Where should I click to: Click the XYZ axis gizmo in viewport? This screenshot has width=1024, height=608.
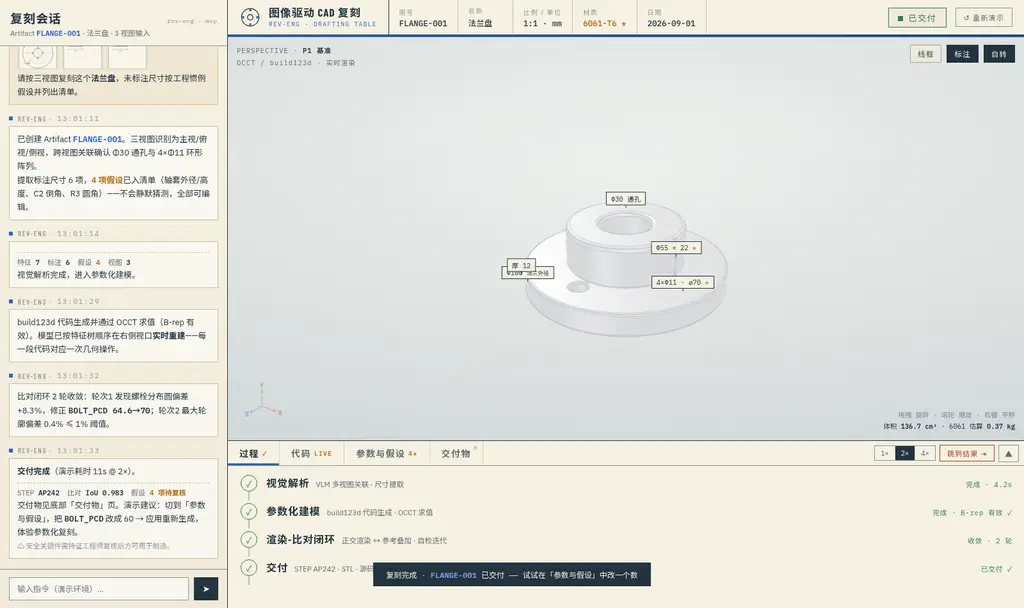pos(262,401)
